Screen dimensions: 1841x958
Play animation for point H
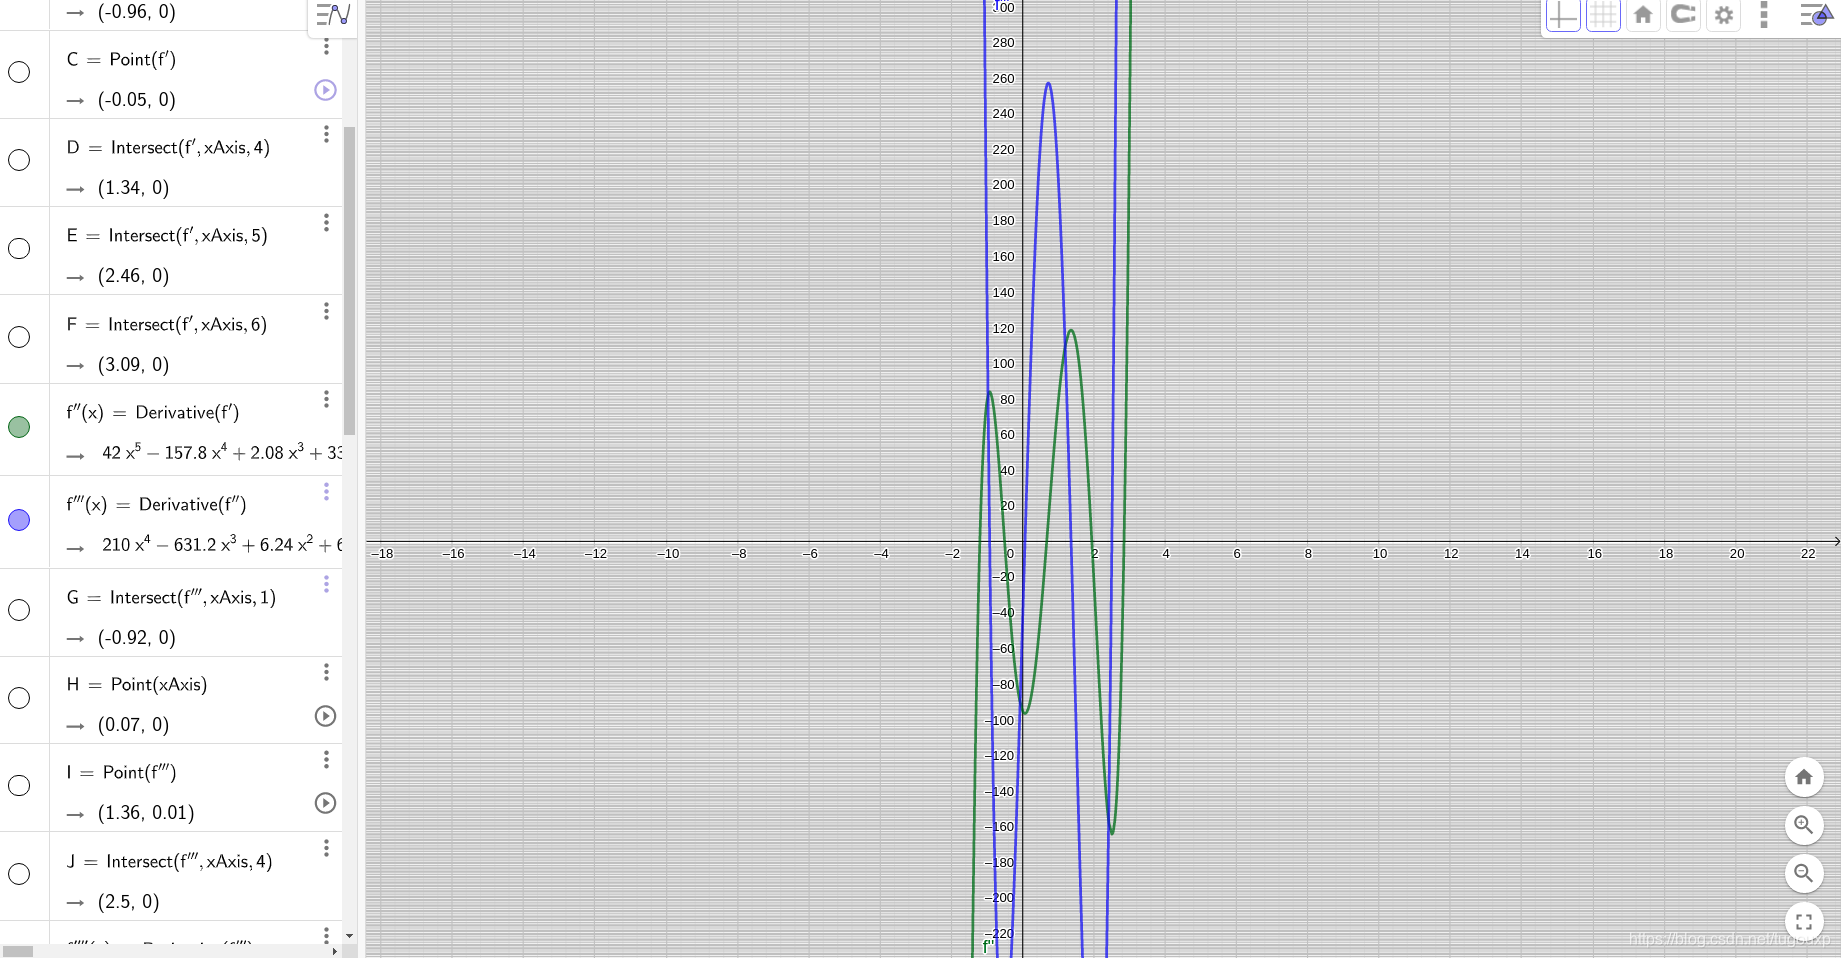325,716
